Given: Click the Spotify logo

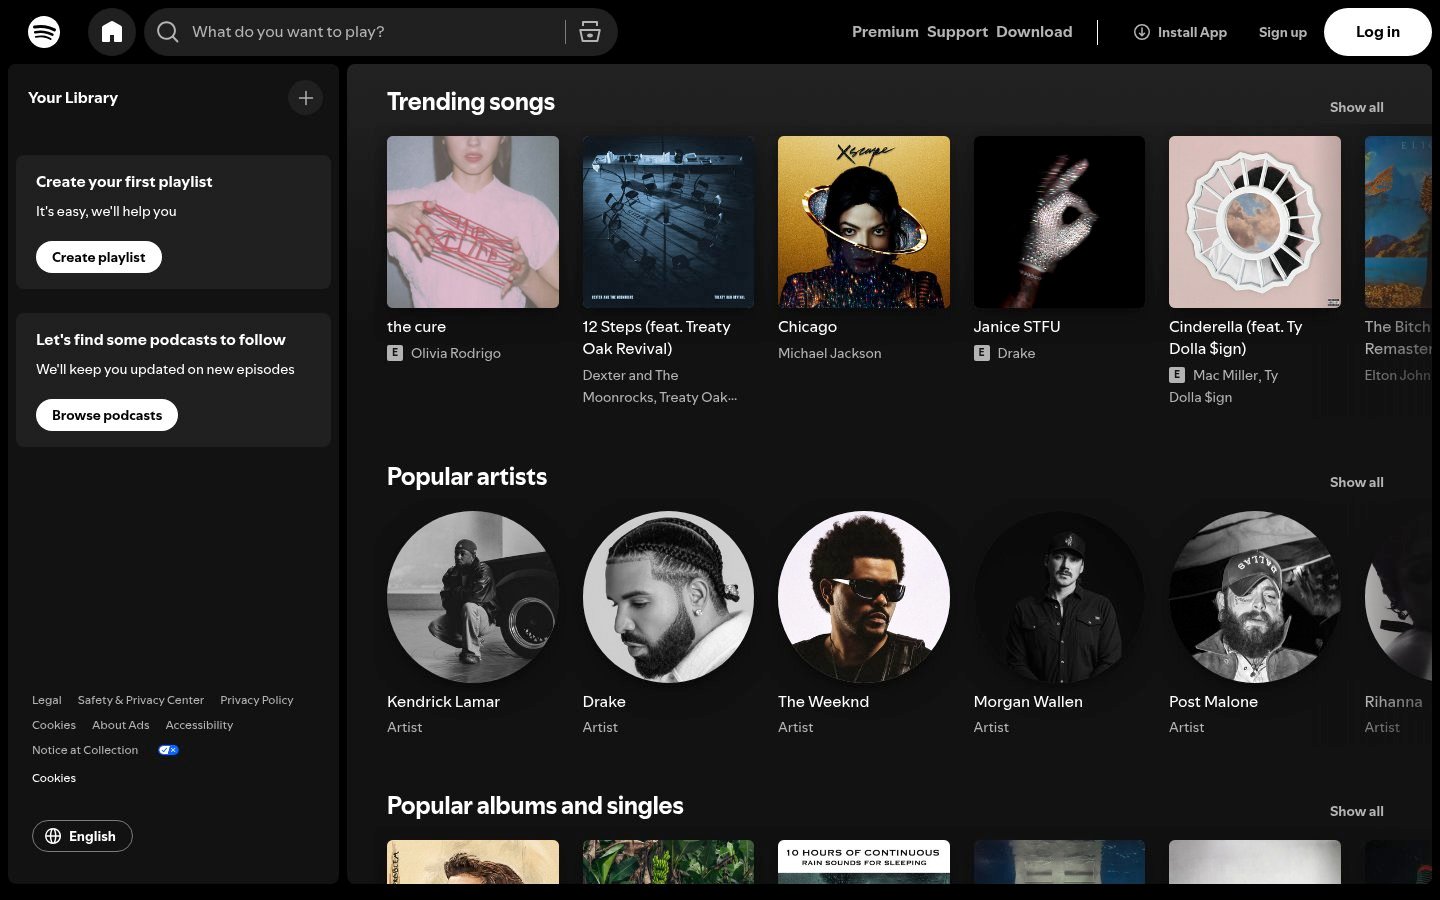Looking at the screenshot, I should click(x=44, y=32).
